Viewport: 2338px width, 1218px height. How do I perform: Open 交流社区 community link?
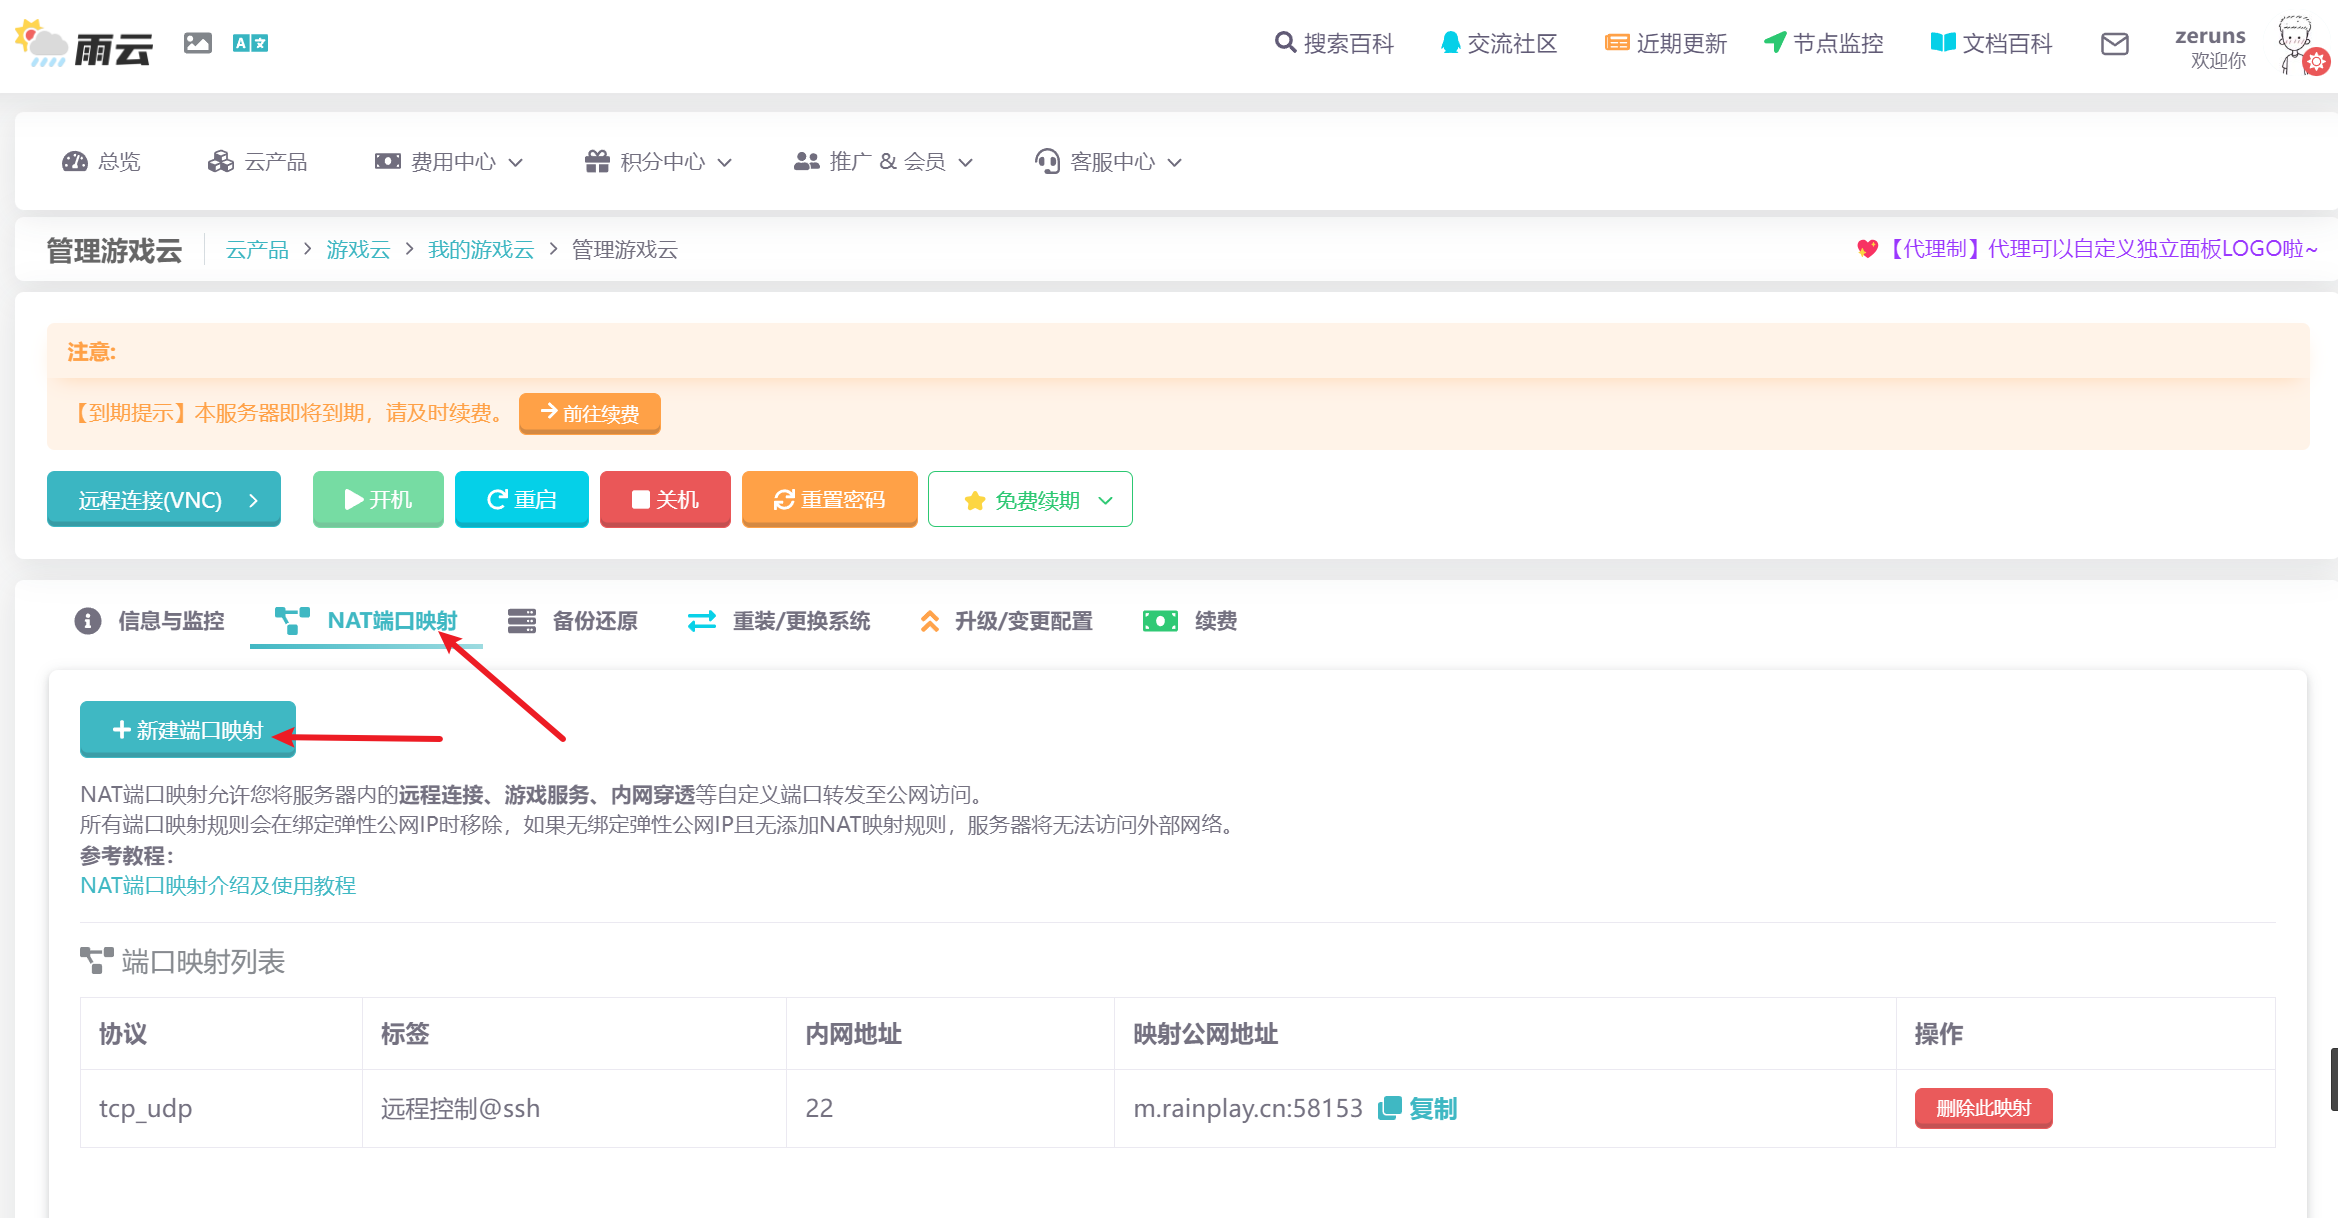pyautogui.click(x=1498, y=44)
